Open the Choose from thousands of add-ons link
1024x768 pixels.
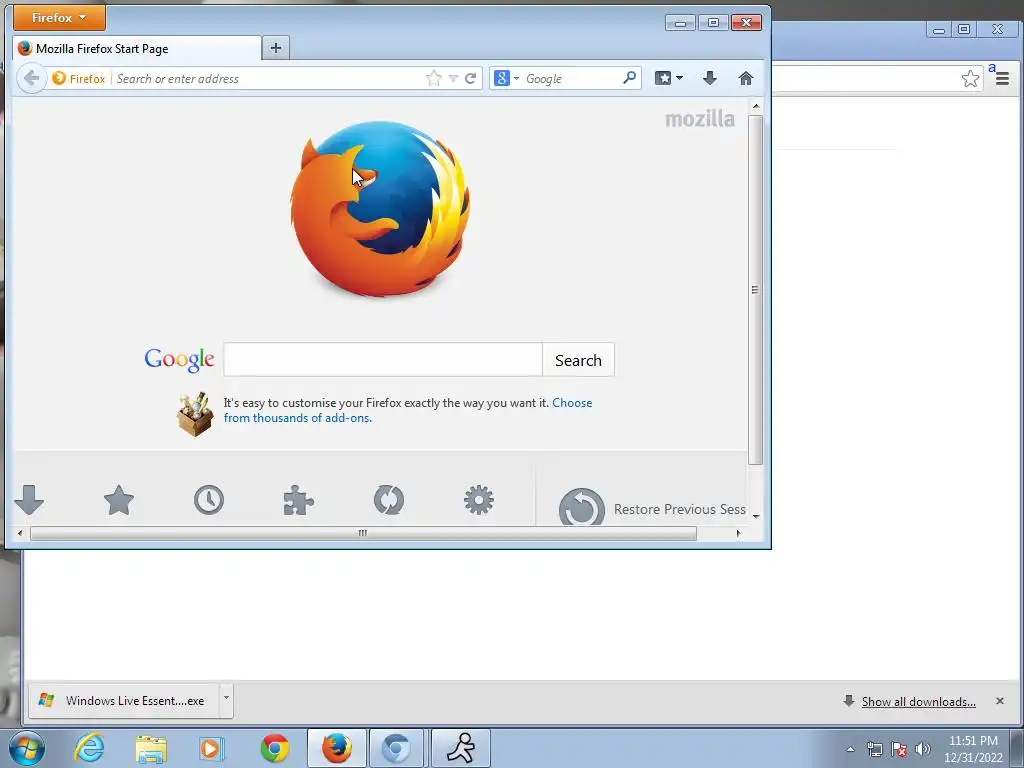408,410
